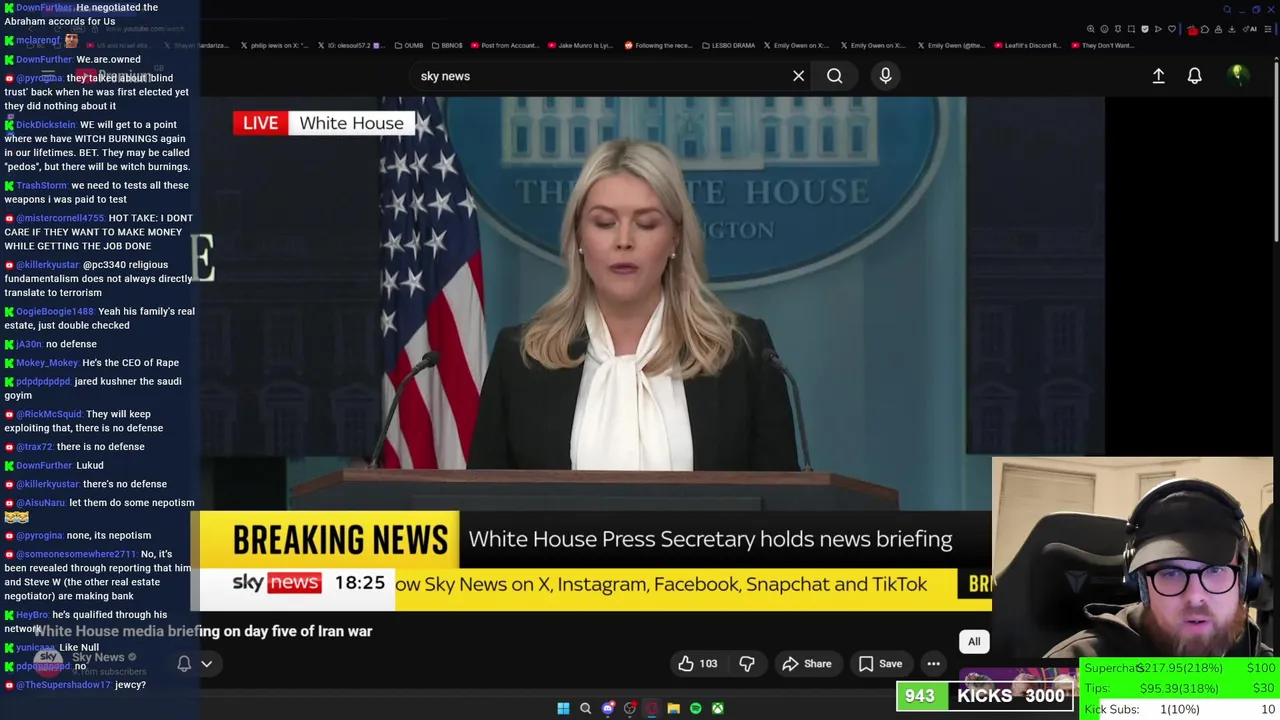The height and width of the screenshot is (720, 1280).
Task: Open File Explorer from the taskbar
Action: [673, 708]
